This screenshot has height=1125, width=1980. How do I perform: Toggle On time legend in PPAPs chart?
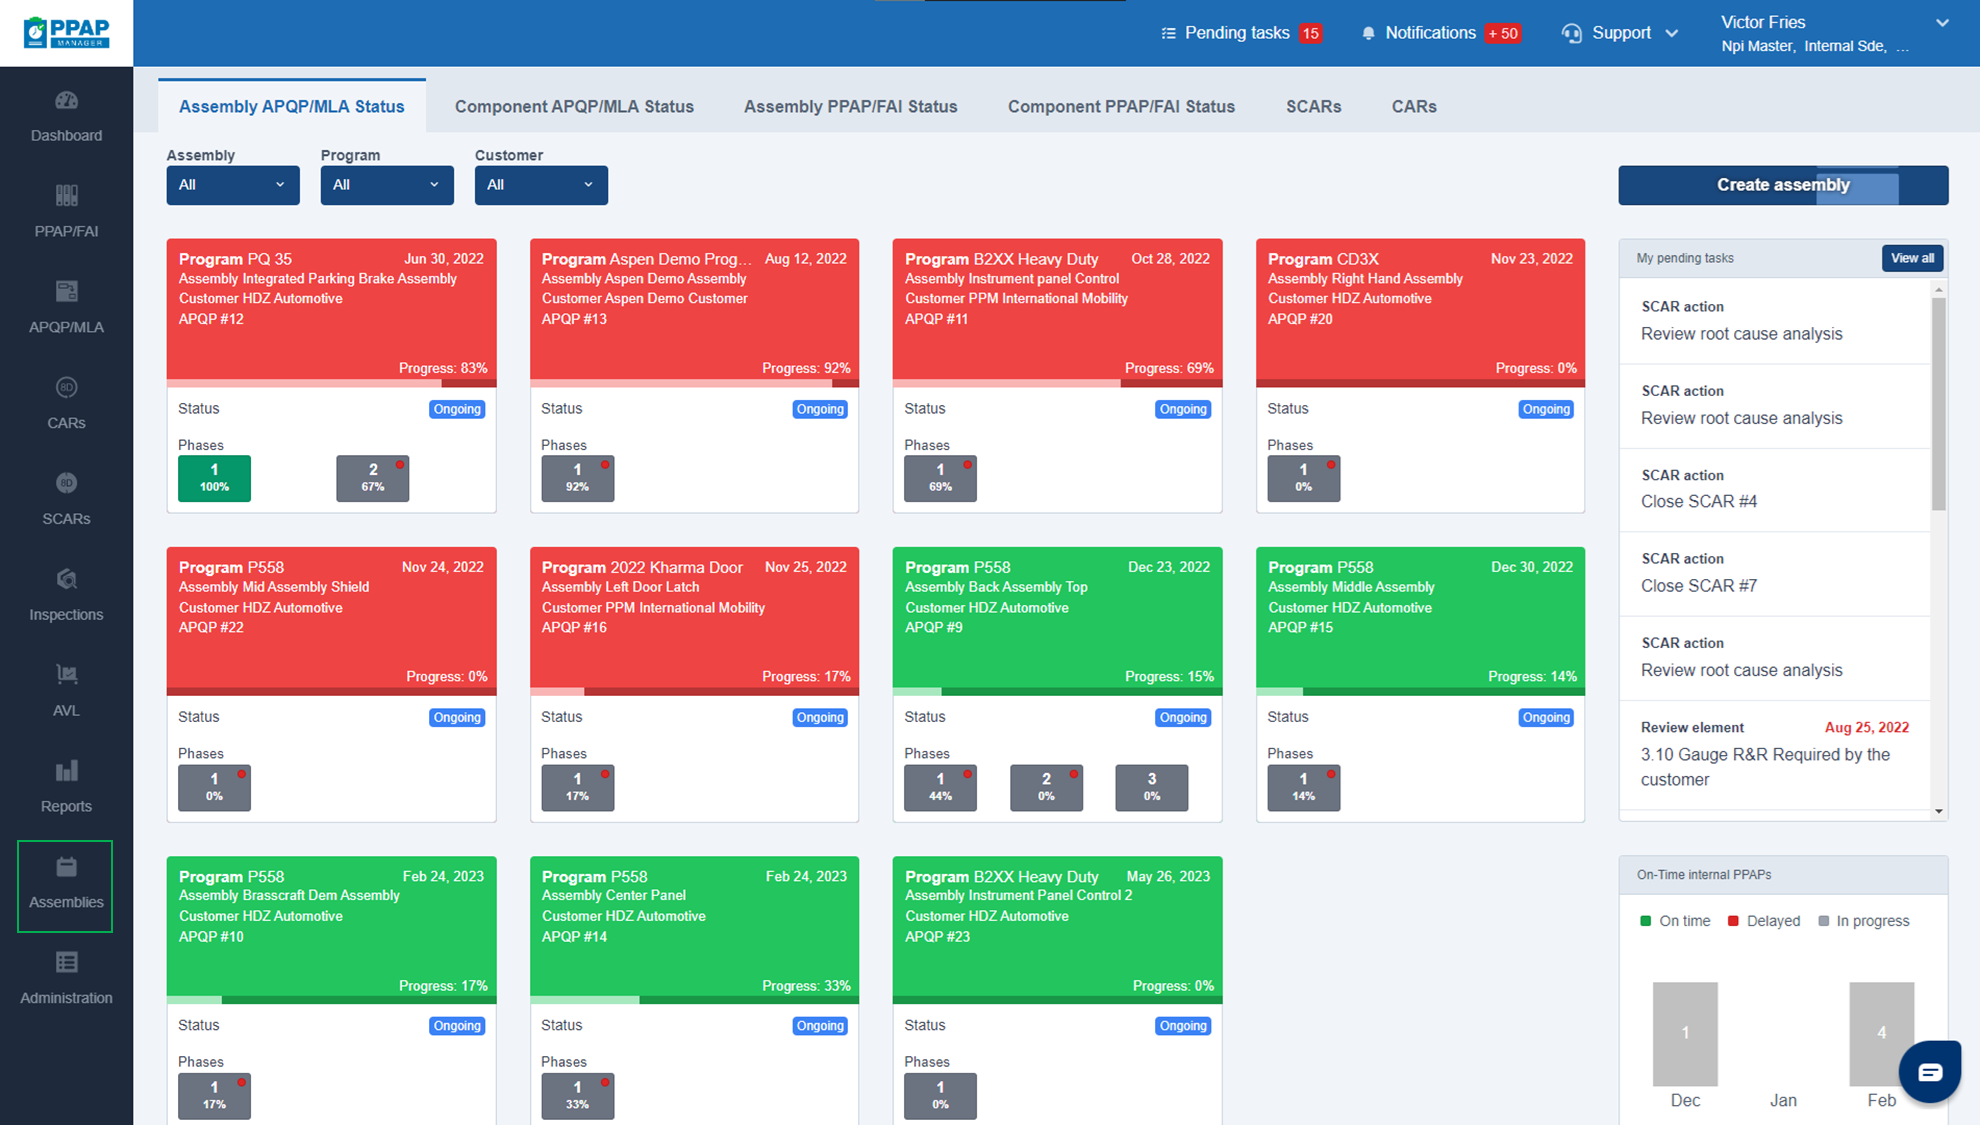1675,921
